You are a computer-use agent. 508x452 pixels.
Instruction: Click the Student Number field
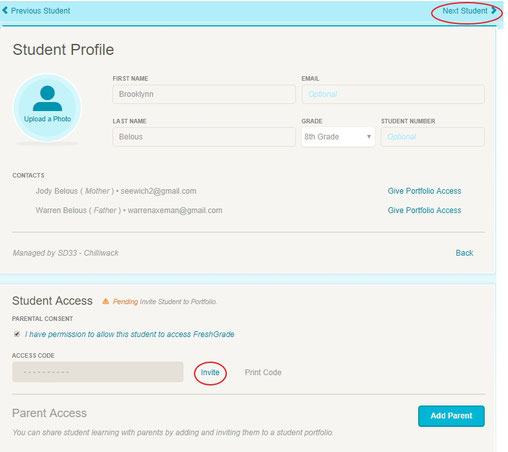click(x=433, y=137)
